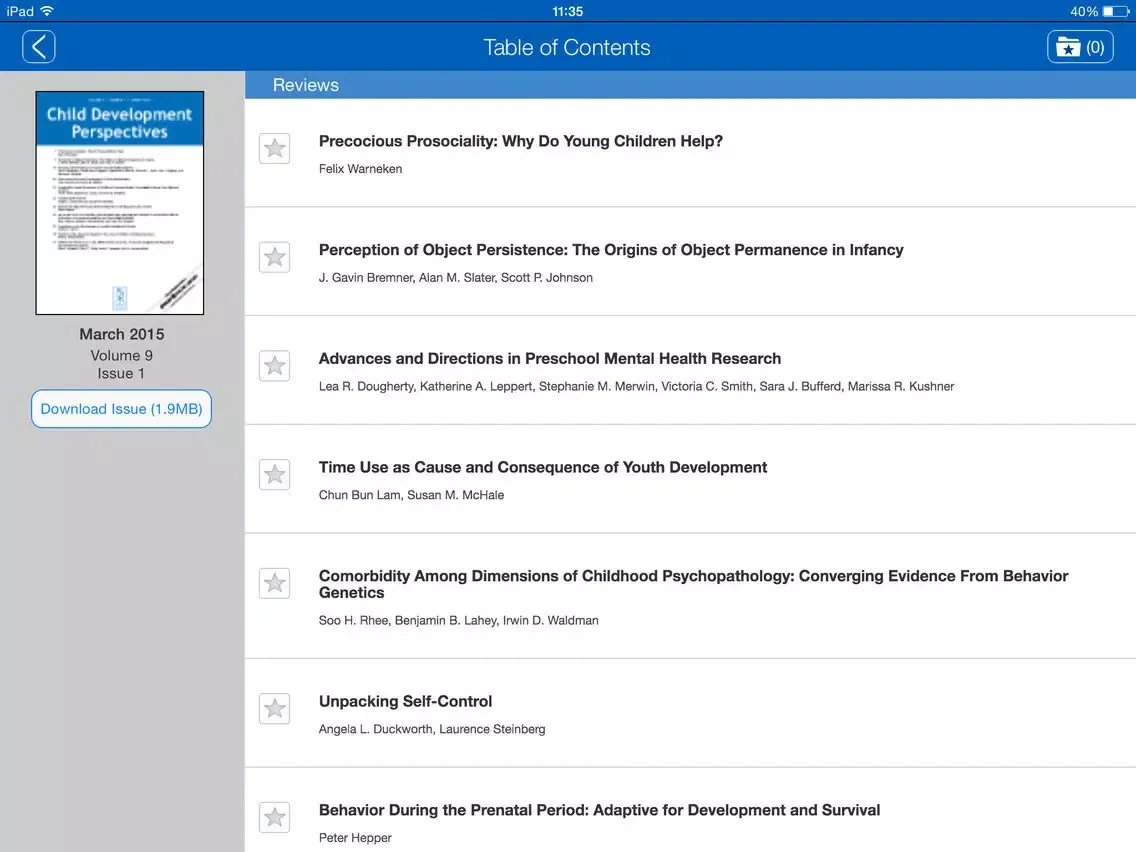Click author name Felix Warneken
The height and width of the screenshot is (852, 1136).
coord(360,169)
